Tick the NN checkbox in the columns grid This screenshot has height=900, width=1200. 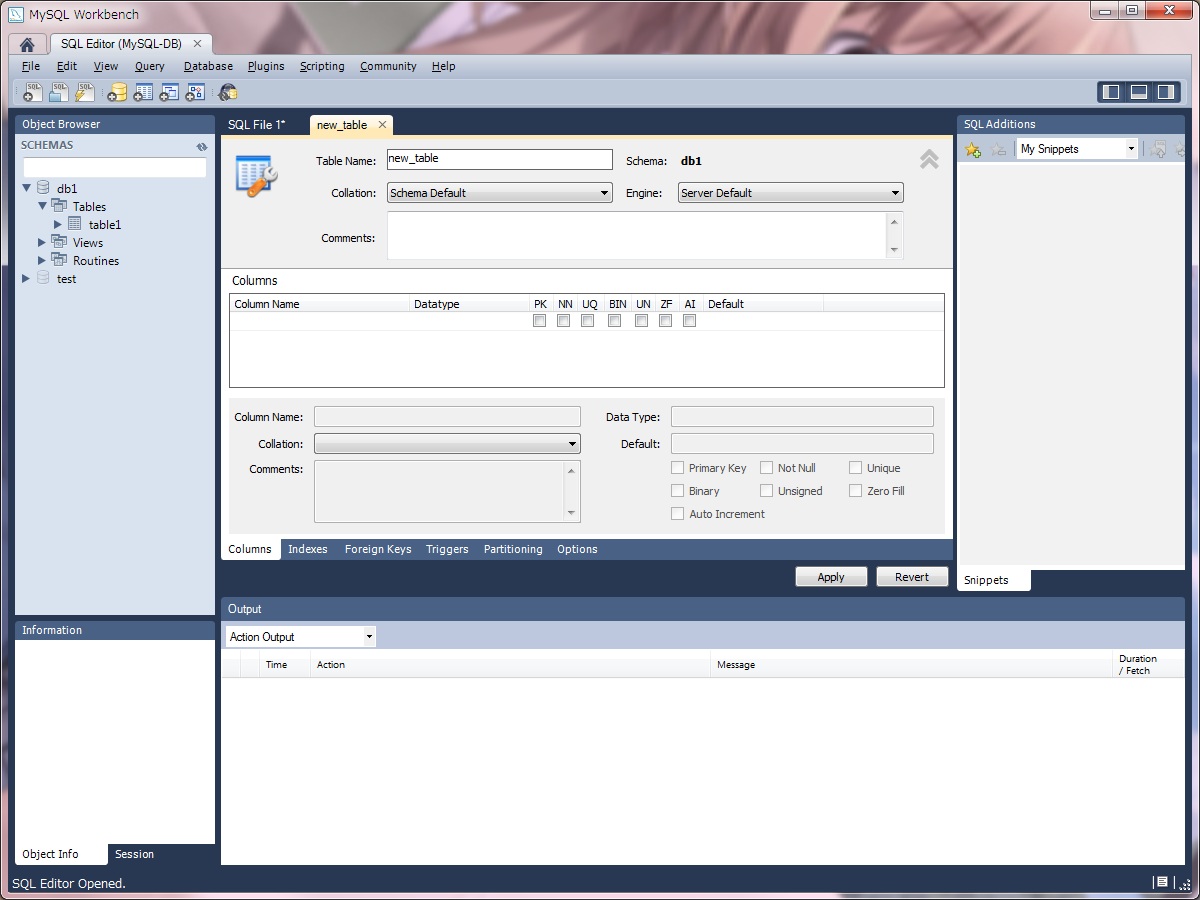pyautogui.click(x=563, y=321)
